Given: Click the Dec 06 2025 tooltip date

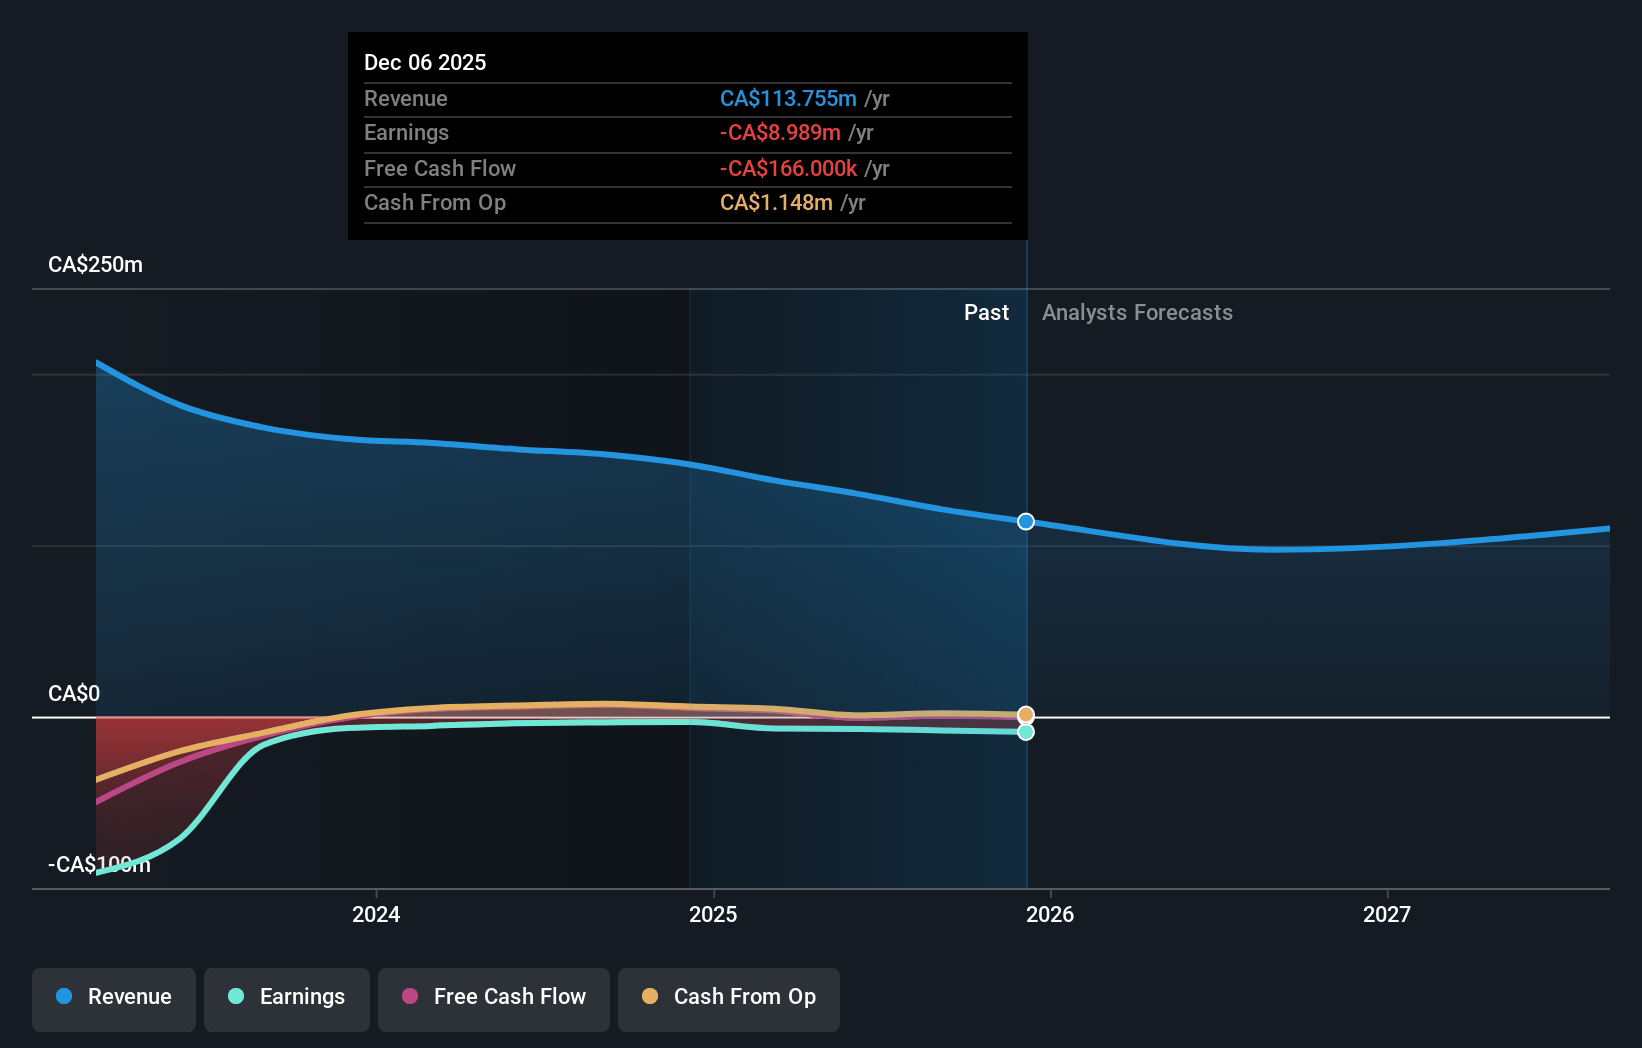Looking at the screenshot, I should coord(425,63).
